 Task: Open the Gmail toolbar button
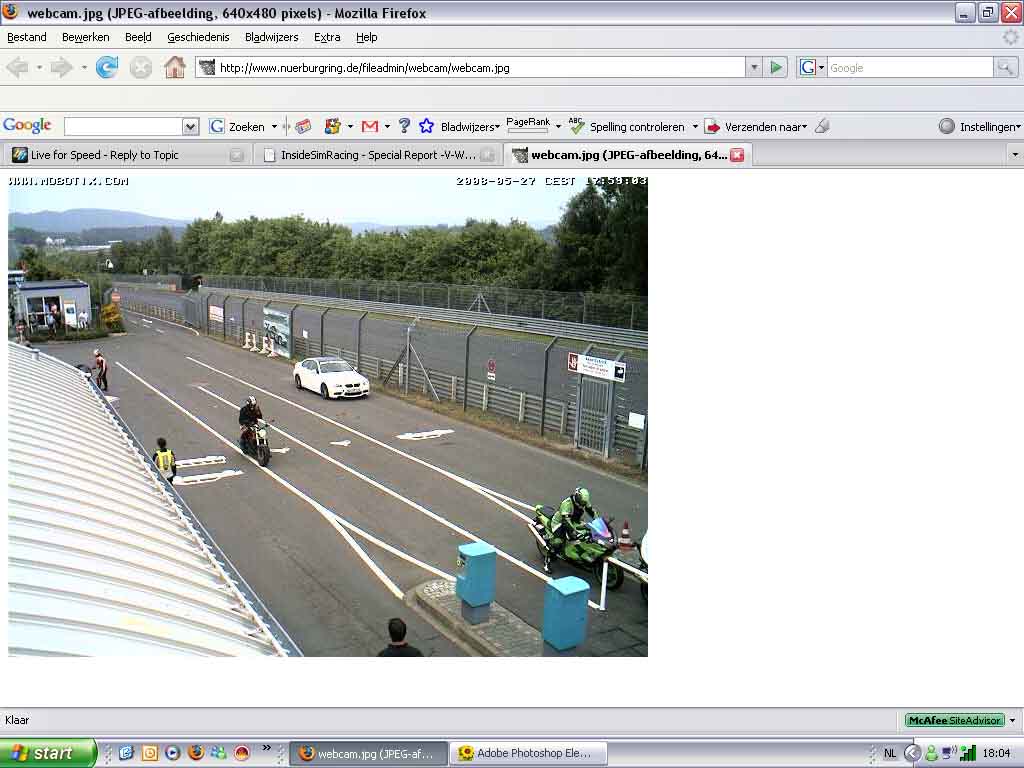pyautogui.click(x=370, y=126)
